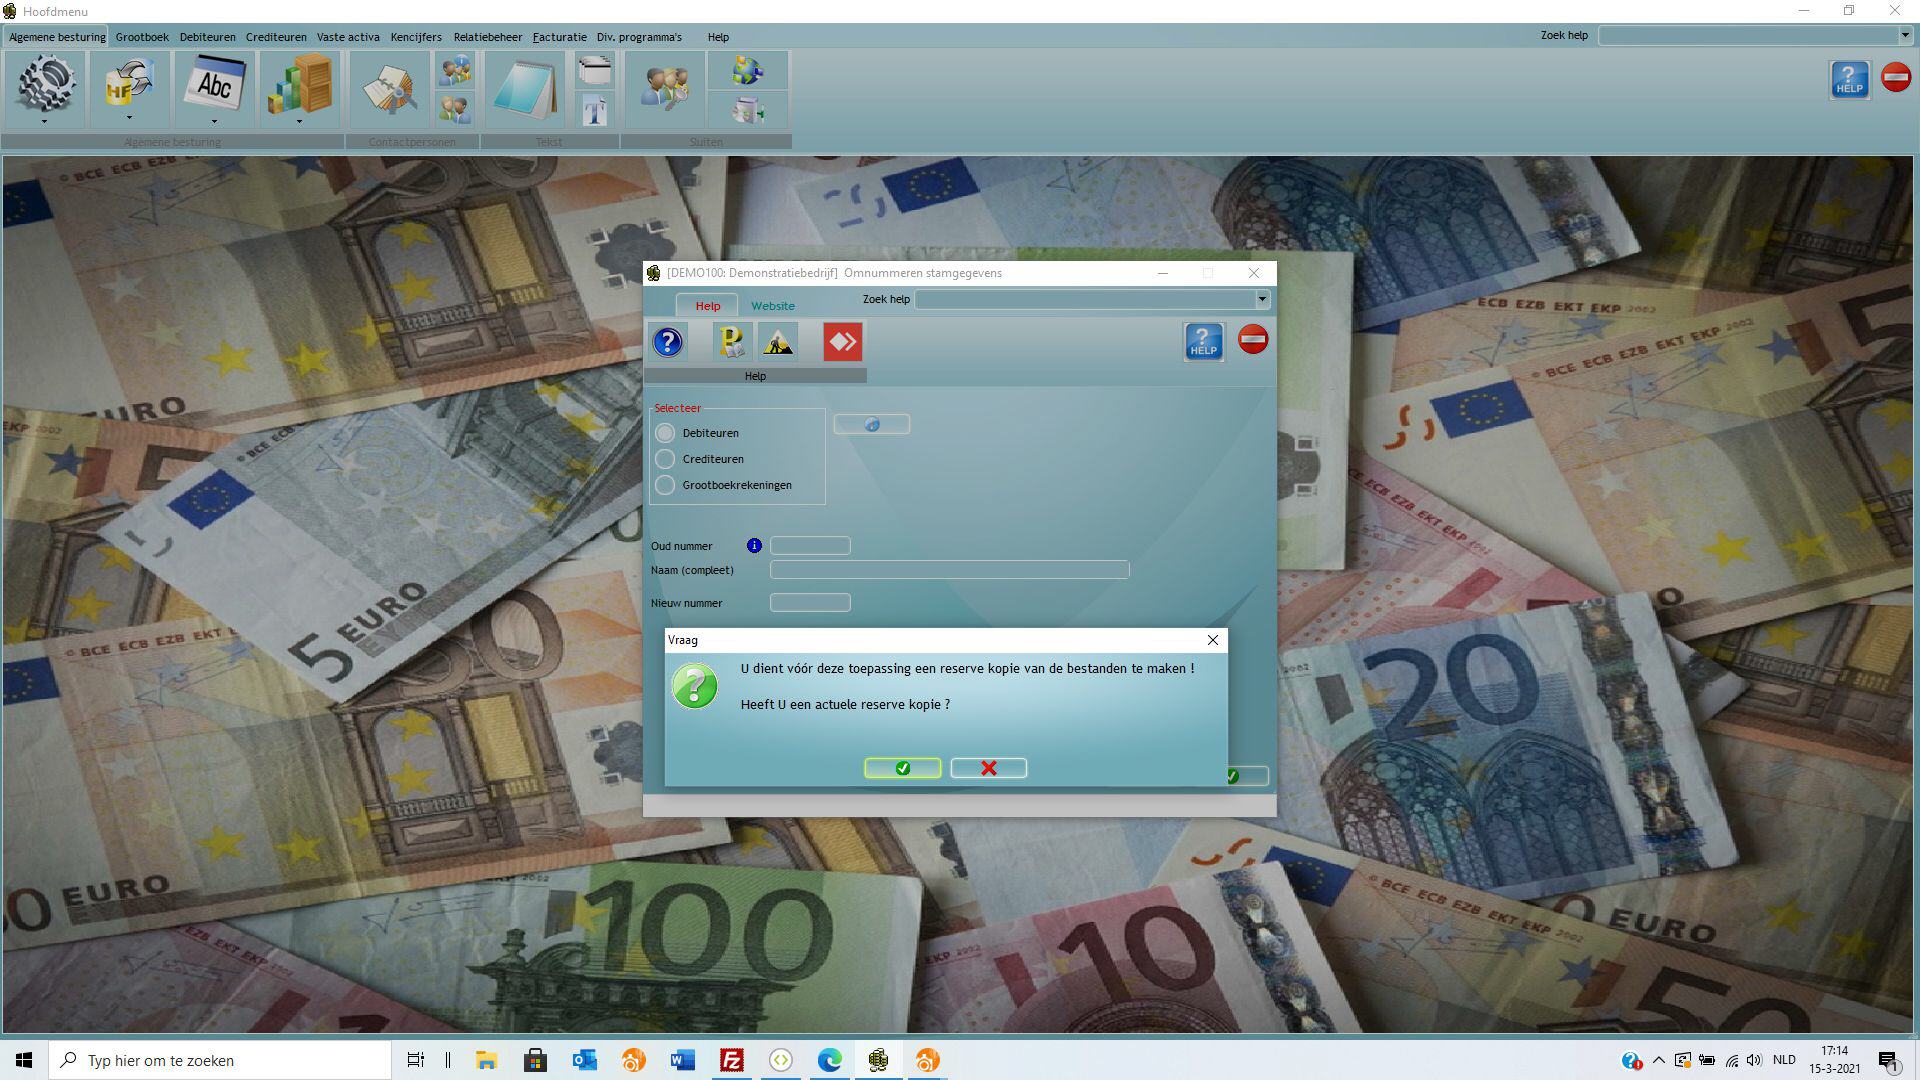Image resolution: width=1920 pixels, height=1080 pixels.
Task: Click the contact persons info icon
Action: pyautogui.click(x=455, y=71)
